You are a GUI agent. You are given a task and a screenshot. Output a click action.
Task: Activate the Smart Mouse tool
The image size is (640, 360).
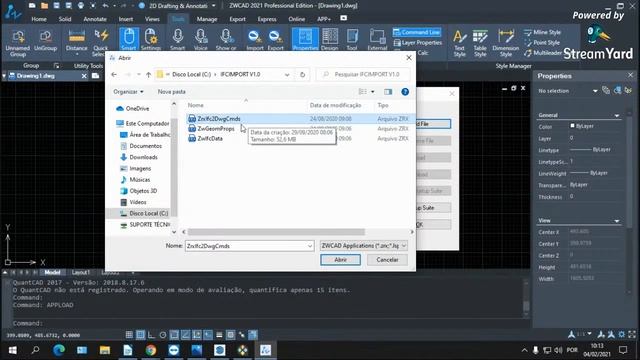[x=129, y=39]
